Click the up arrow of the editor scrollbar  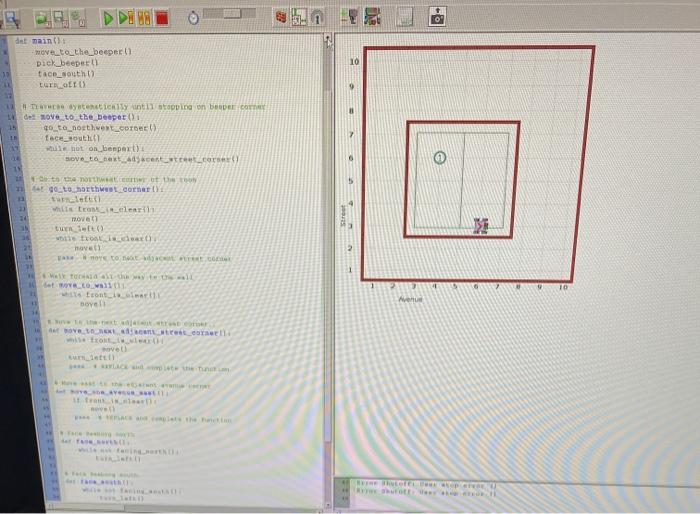[328, 38]
